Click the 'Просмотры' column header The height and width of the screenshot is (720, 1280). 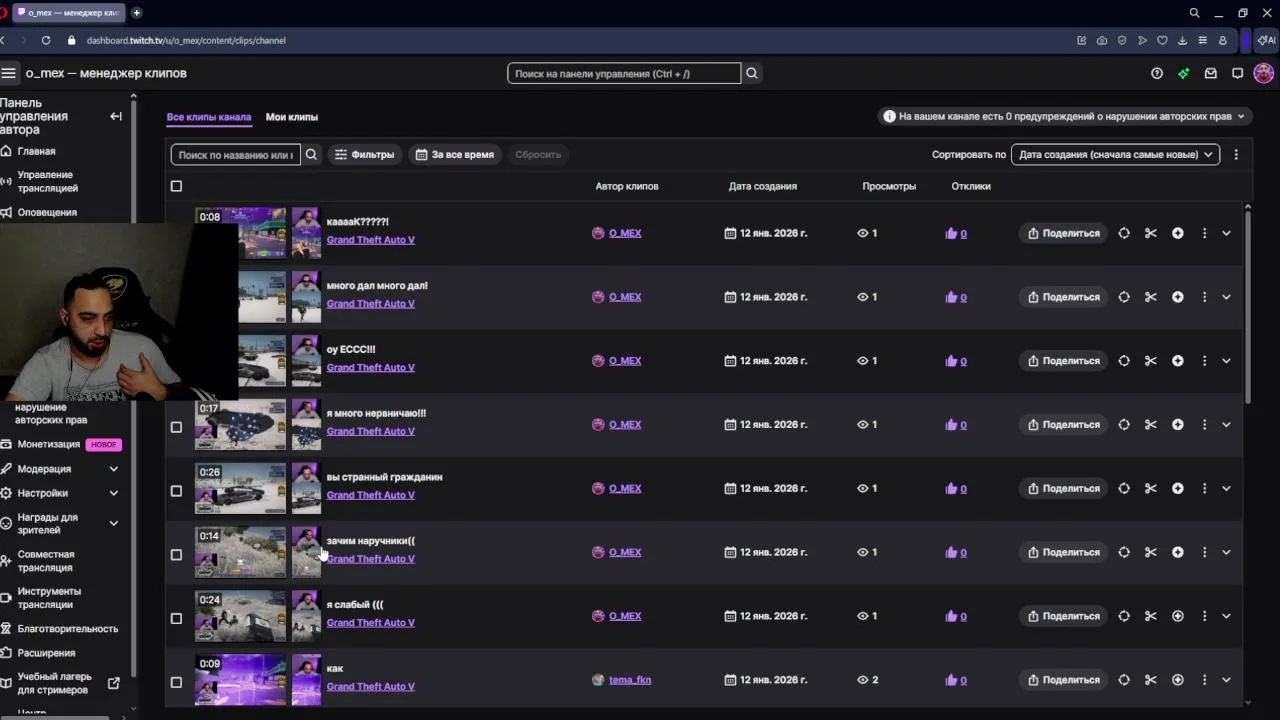[889, 186]
